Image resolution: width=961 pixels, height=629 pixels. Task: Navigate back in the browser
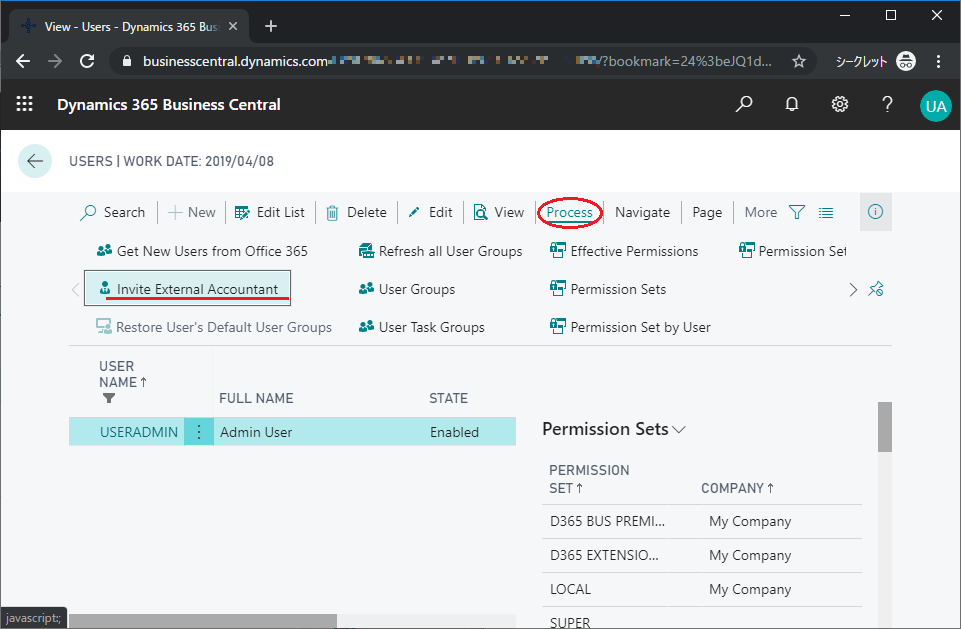(23, 61)
